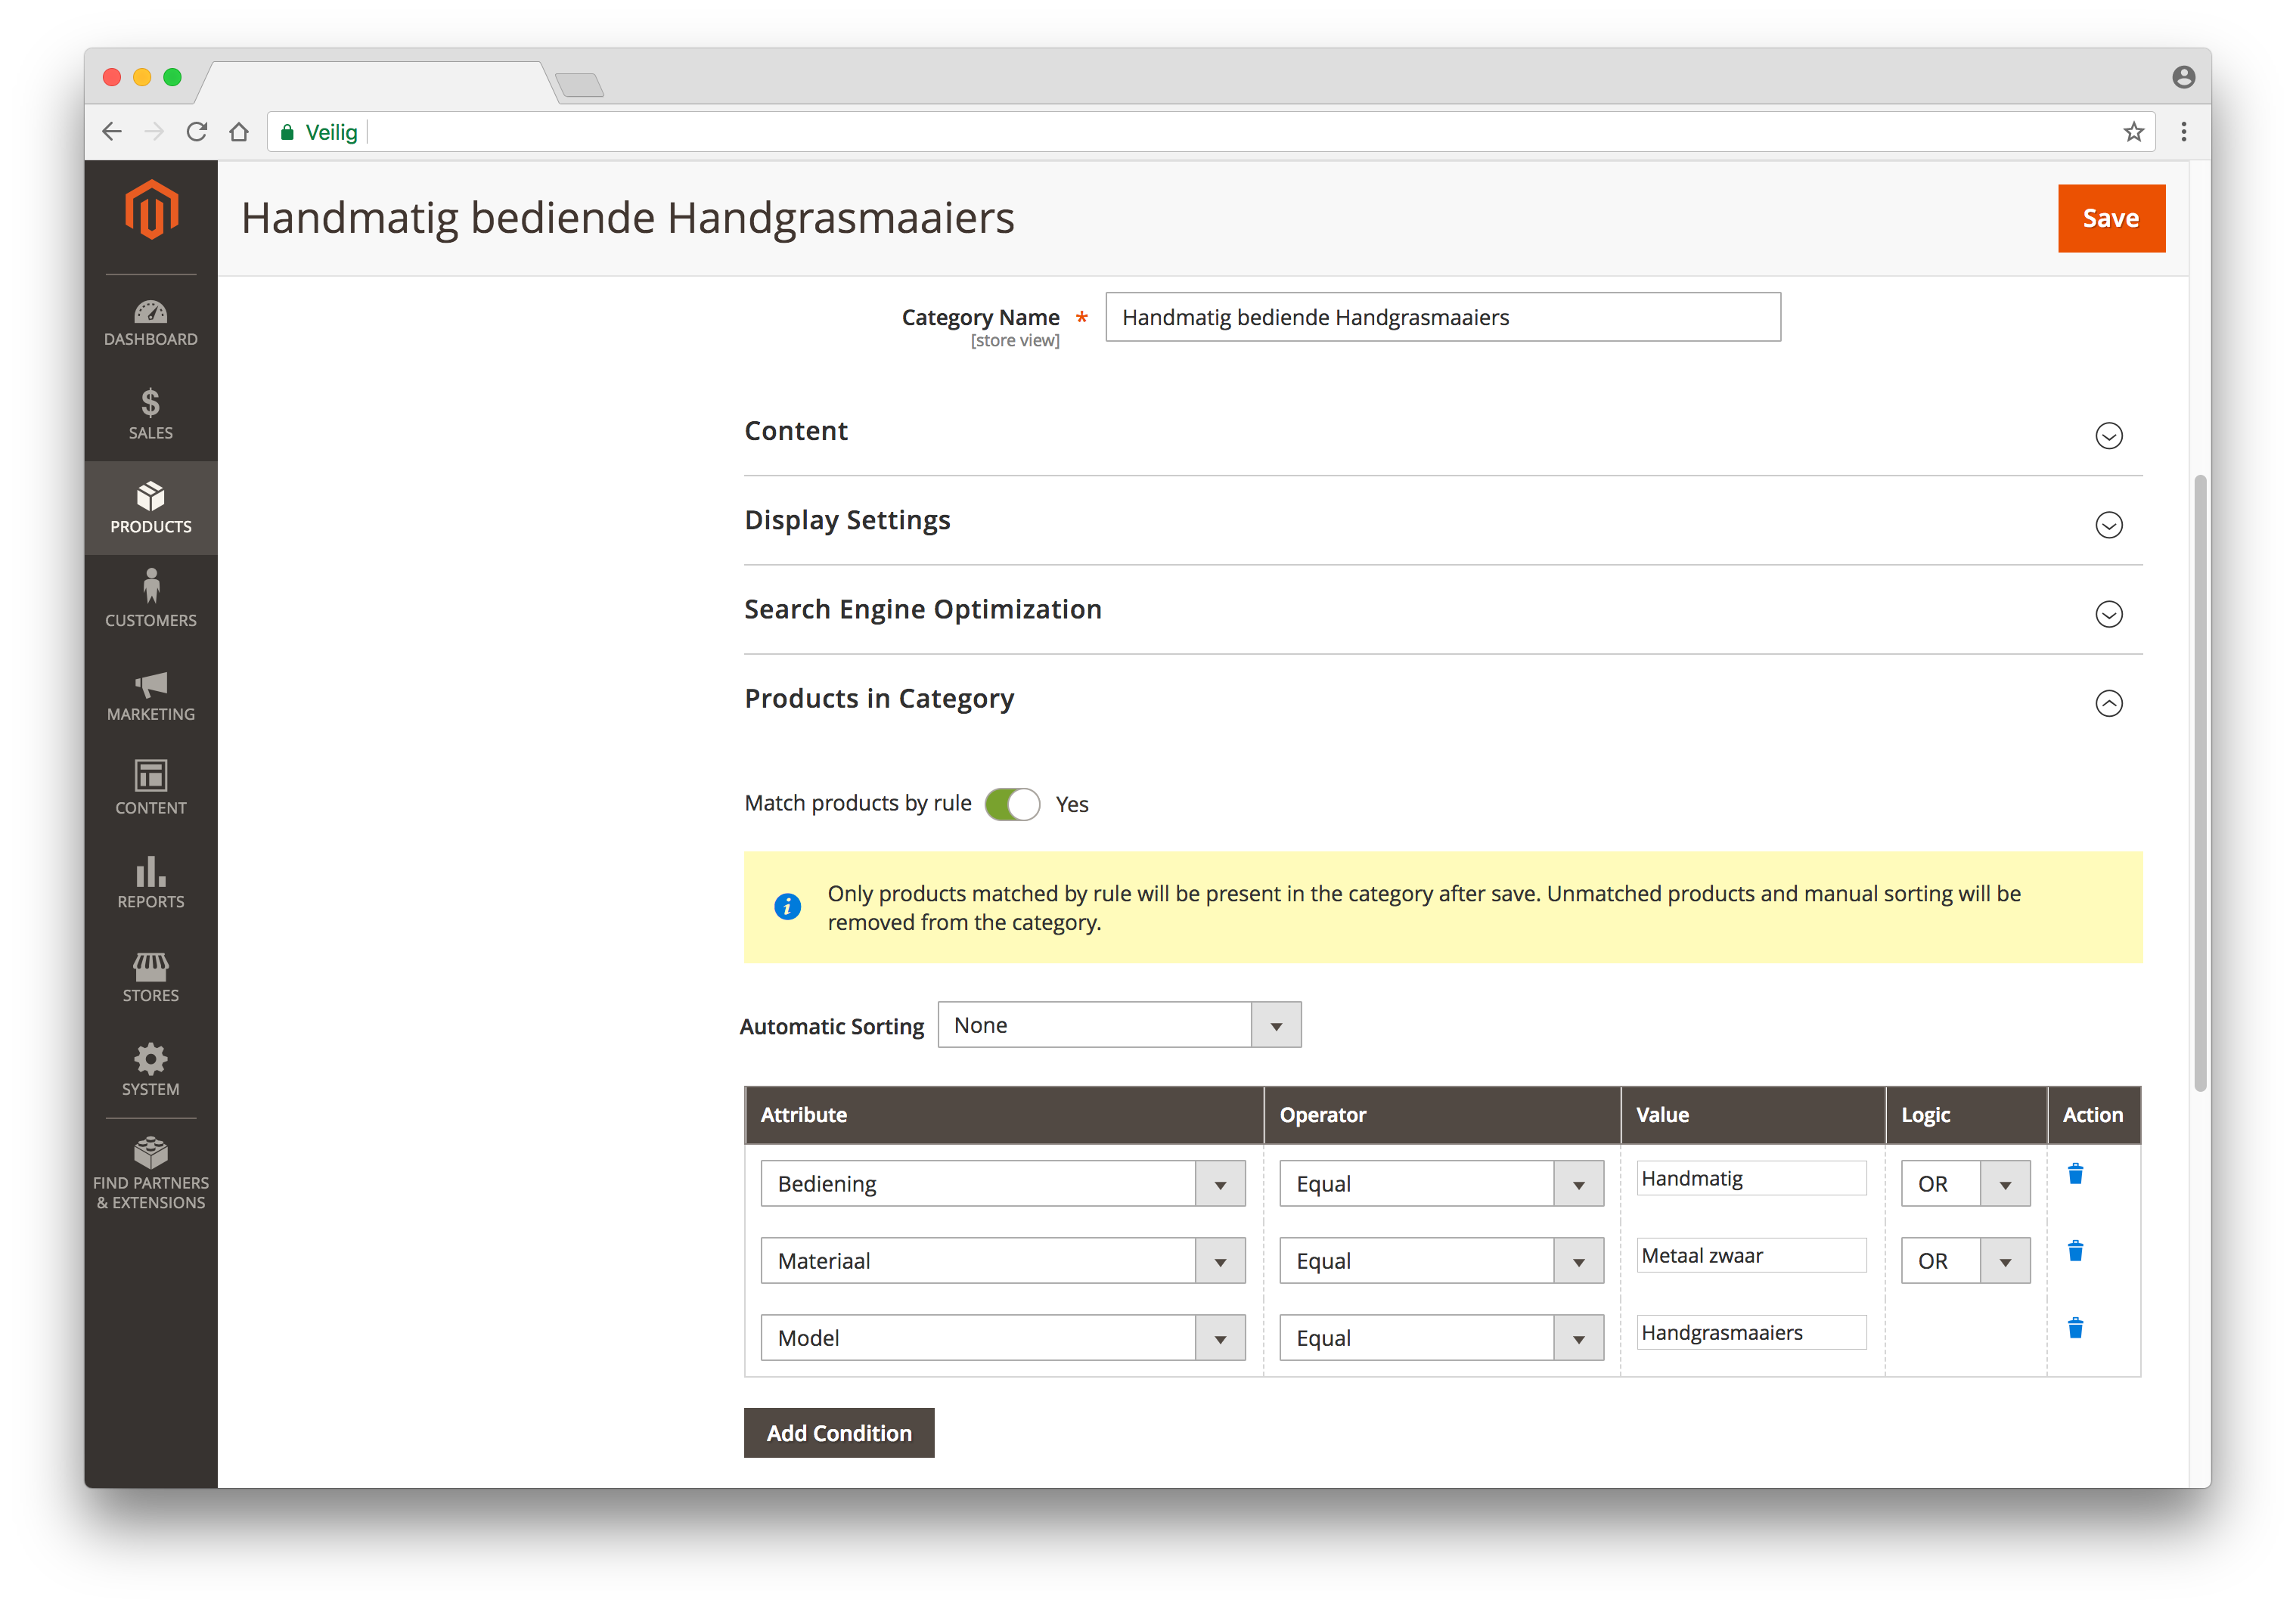Open the Dashboard sidebar item
The width and height of the screenshot is (2296, 1609).
coord(151,322)
